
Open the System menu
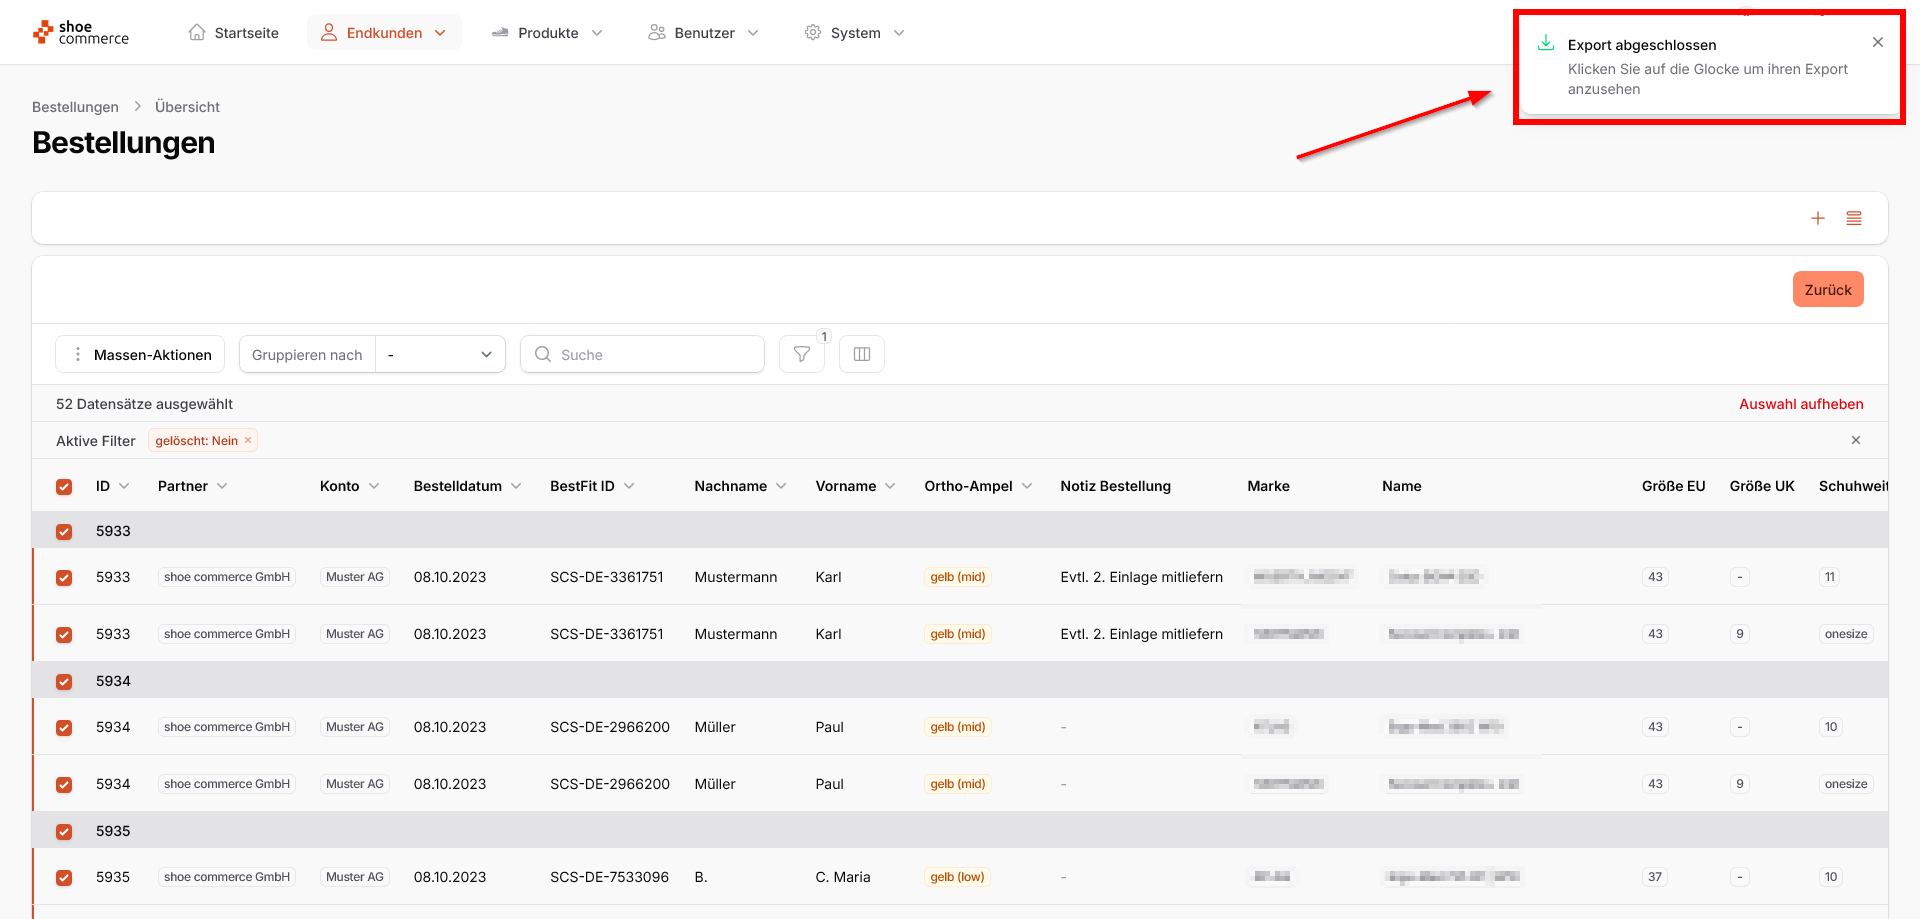click(854, 33)
